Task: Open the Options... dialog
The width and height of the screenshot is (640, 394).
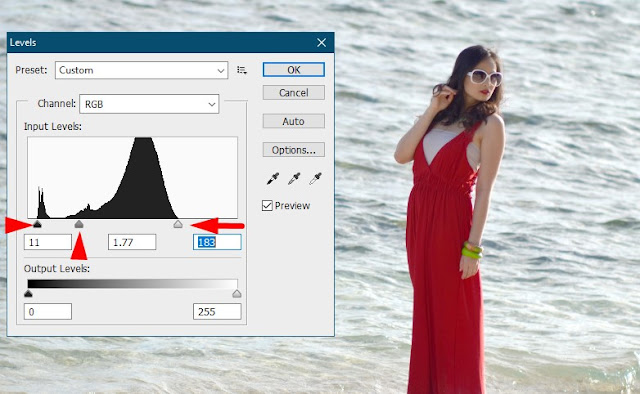Action: [x=294, y=150]
